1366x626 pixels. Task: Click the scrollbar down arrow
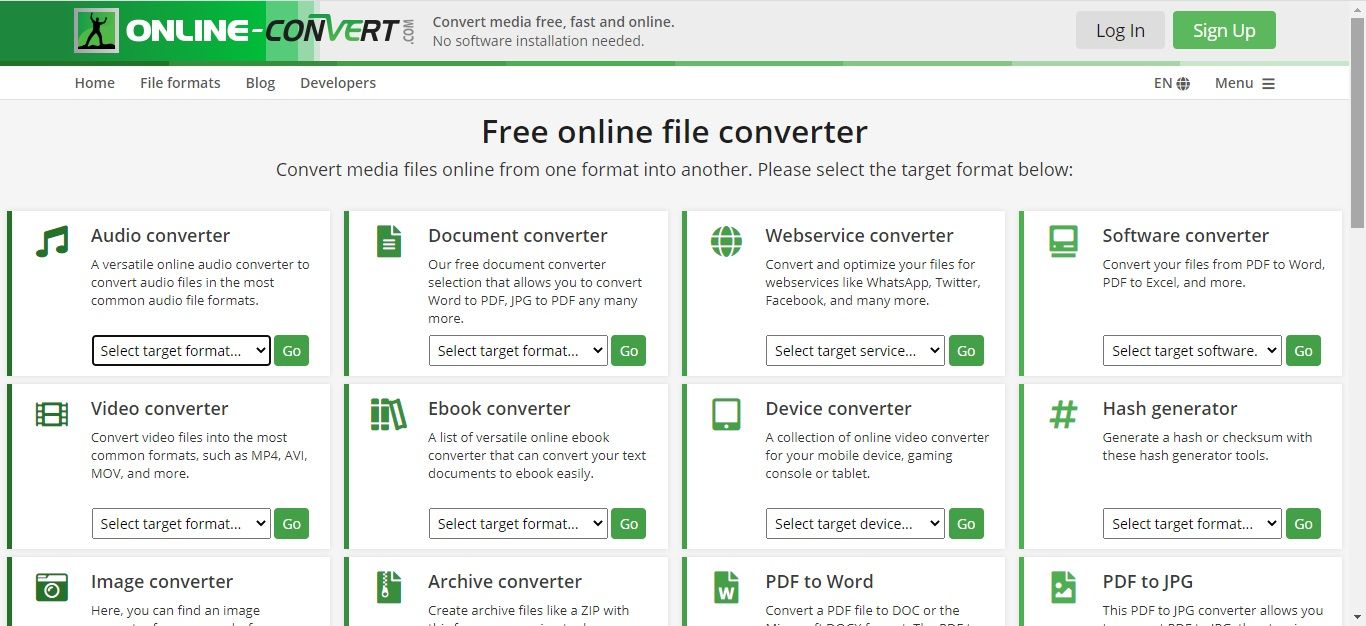[x=1357, y=617]
